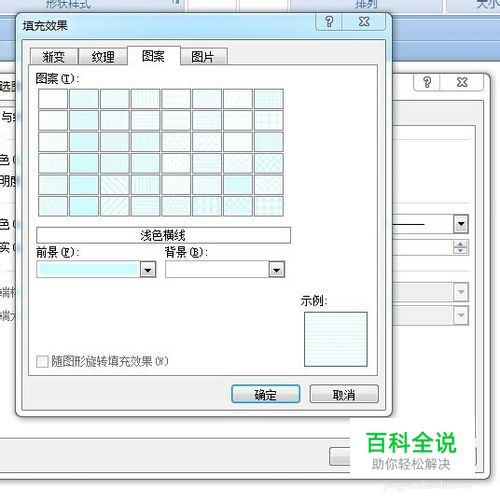Pick the 75% pattern, second swatch of row four

point(84,163)
